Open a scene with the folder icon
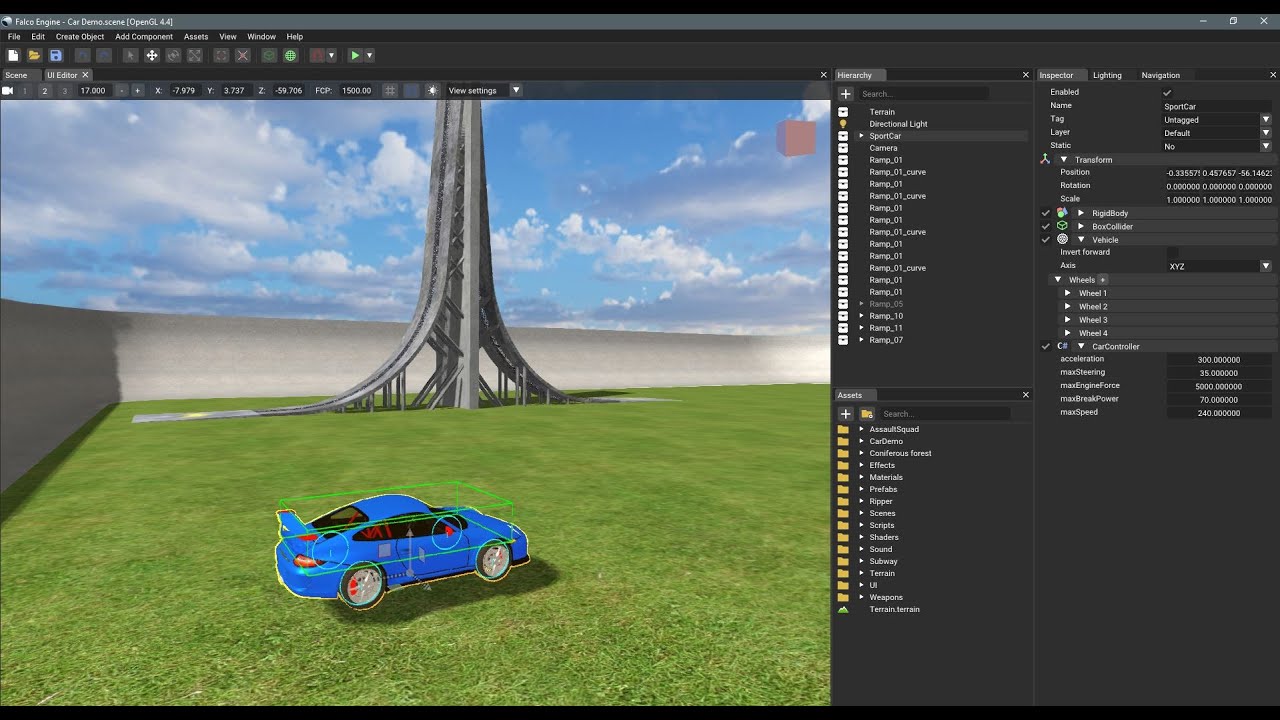 34,56
